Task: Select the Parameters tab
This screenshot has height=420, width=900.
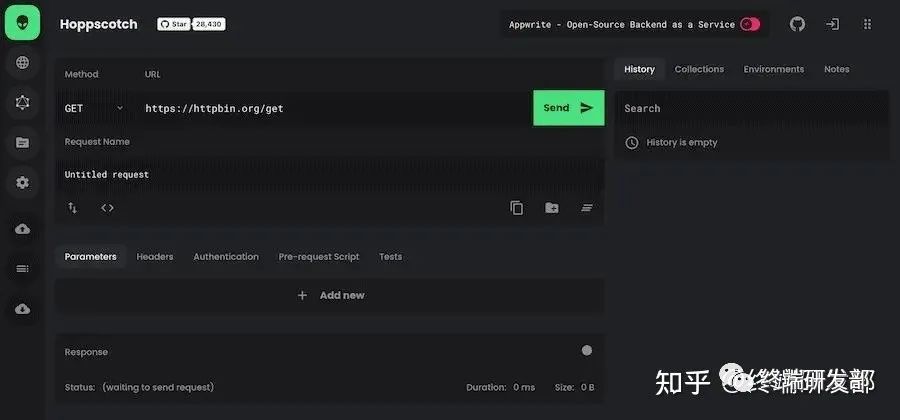Action: coord(91,256)
